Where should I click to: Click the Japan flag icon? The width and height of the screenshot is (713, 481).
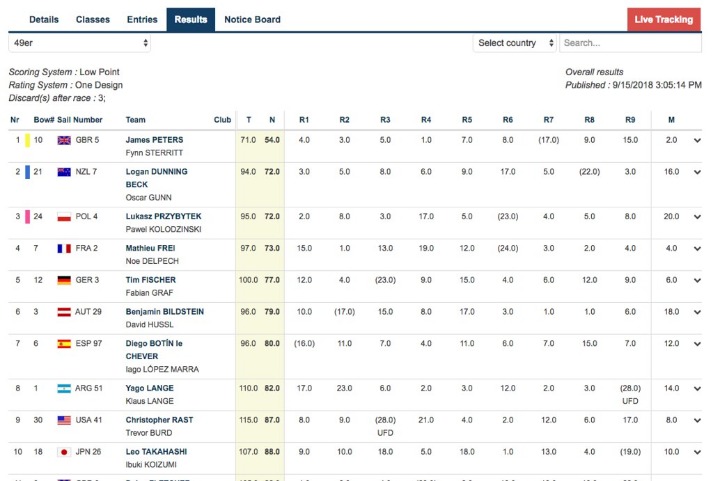[65, 452]
